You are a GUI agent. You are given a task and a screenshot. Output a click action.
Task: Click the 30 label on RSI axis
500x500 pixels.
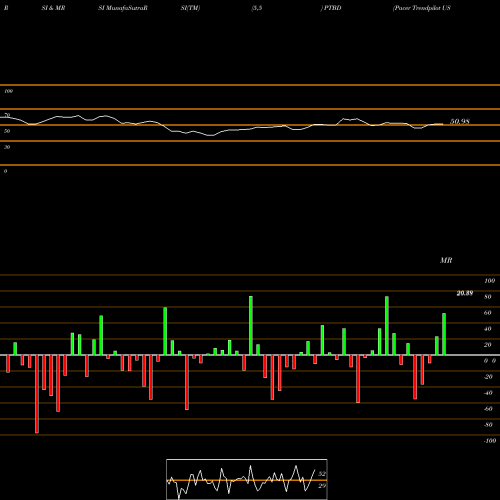pos(7,147)
